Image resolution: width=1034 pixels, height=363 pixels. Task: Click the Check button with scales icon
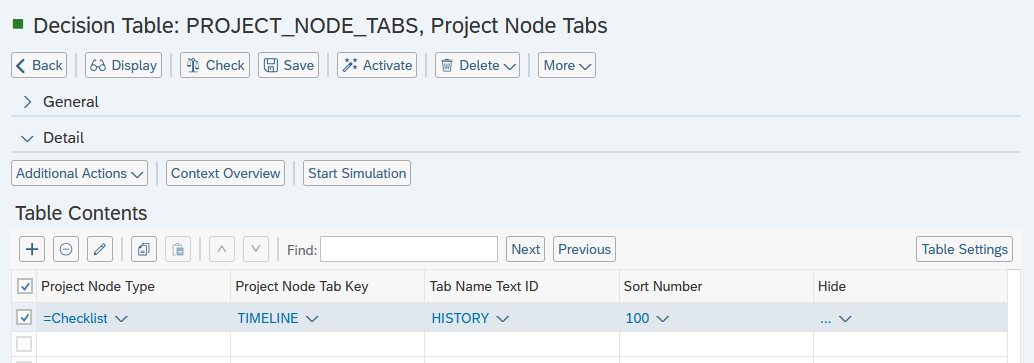(x=215, y=65)
